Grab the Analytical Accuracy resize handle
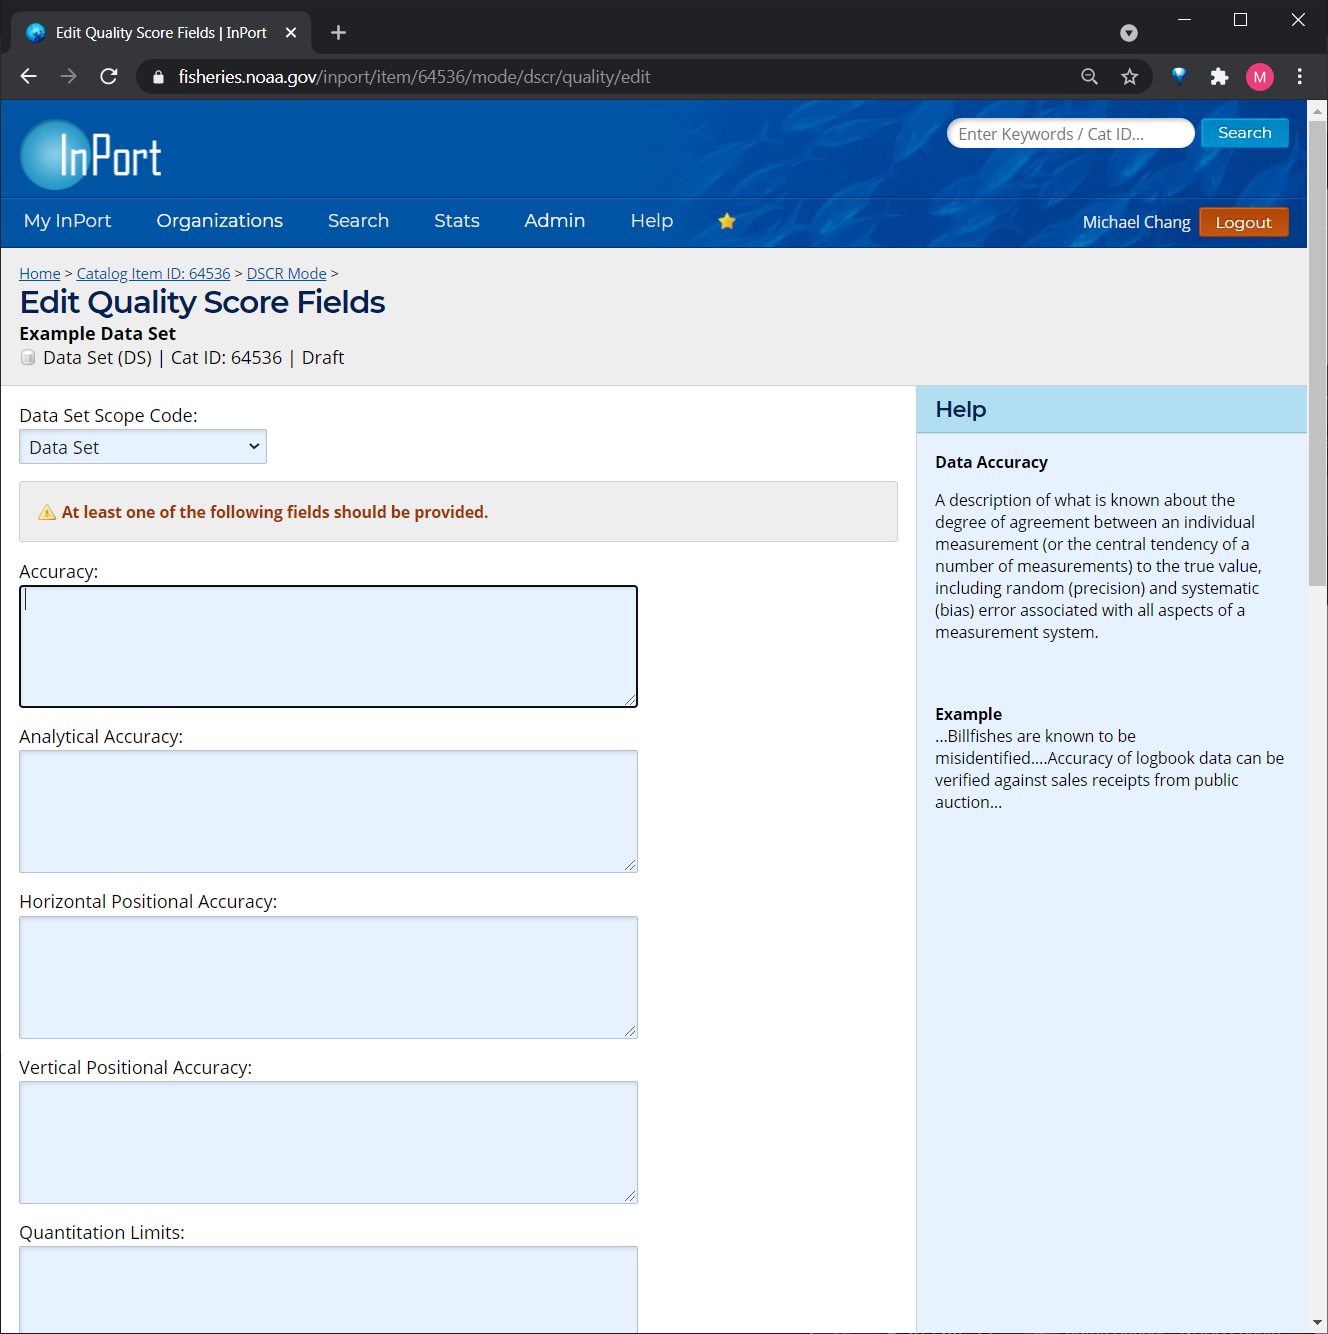1328x1334 pixels. pyautogui.click(x=630, y=865)
